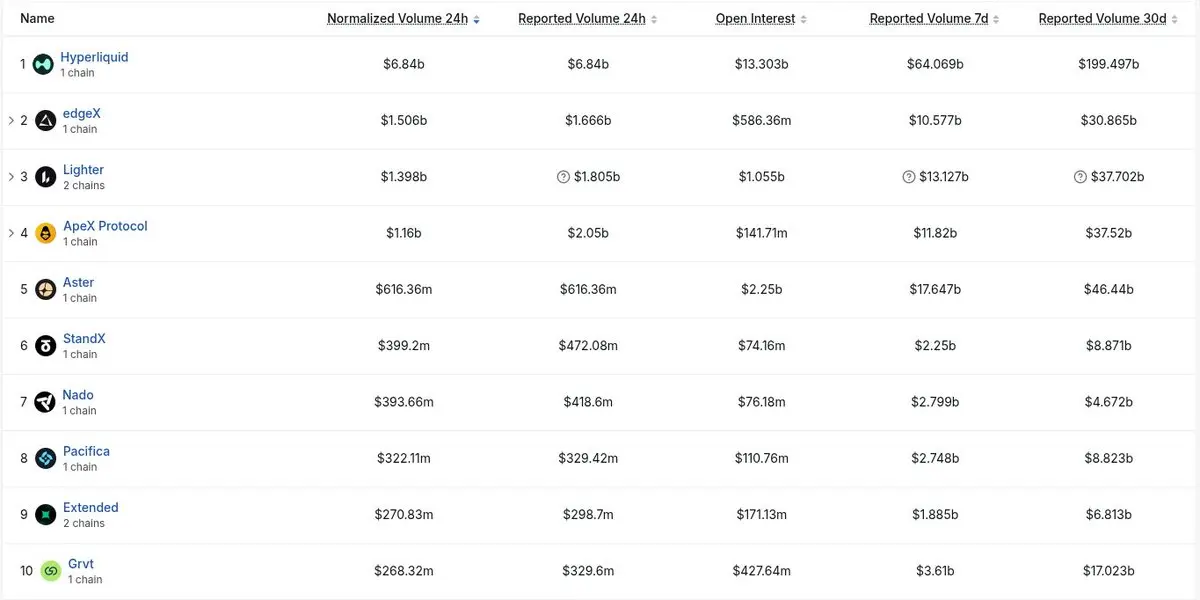Click the ApeX Protocol logo icon
This screenshot has height=600, width=1200.
point(45,233)
